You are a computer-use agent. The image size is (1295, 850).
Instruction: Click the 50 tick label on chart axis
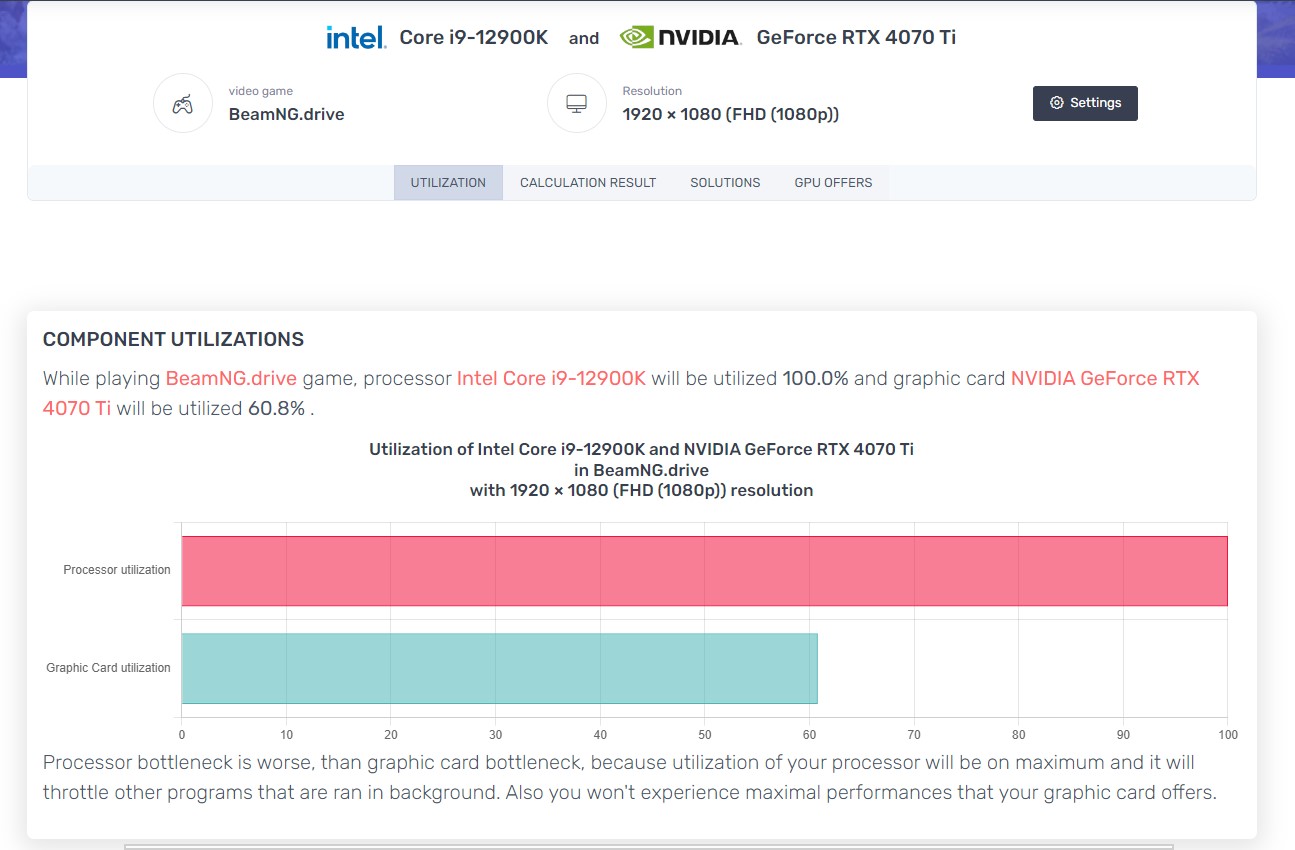[705, 734]
